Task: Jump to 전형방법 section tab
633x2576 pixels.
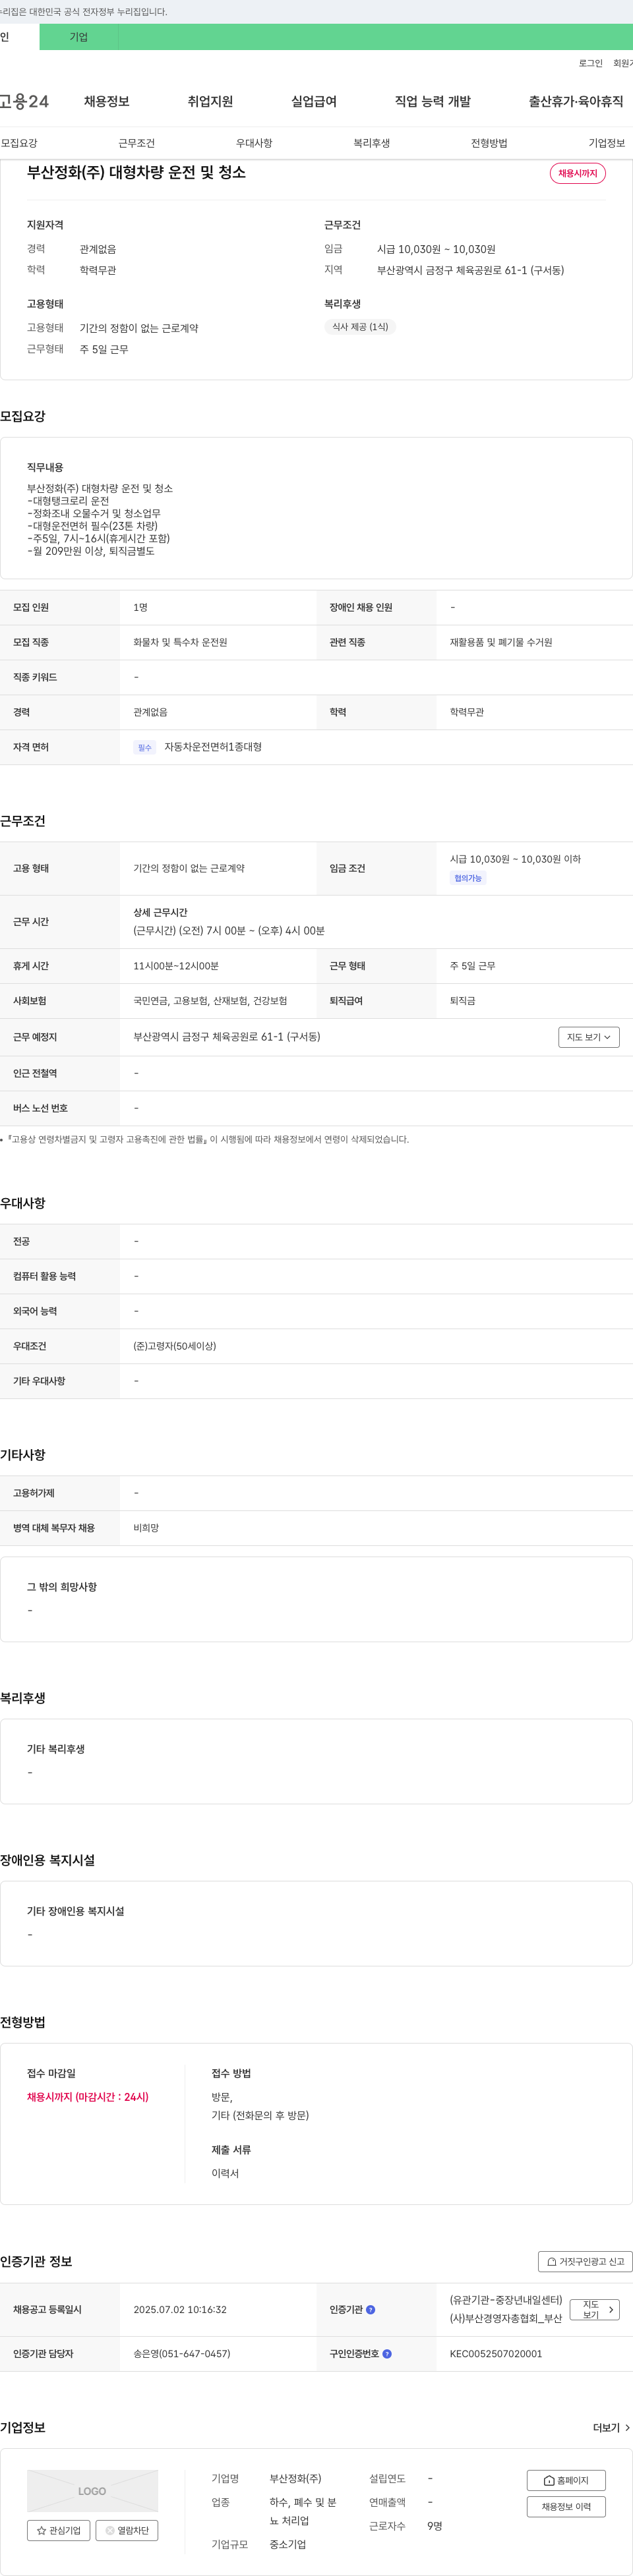Action: point(489,143)
